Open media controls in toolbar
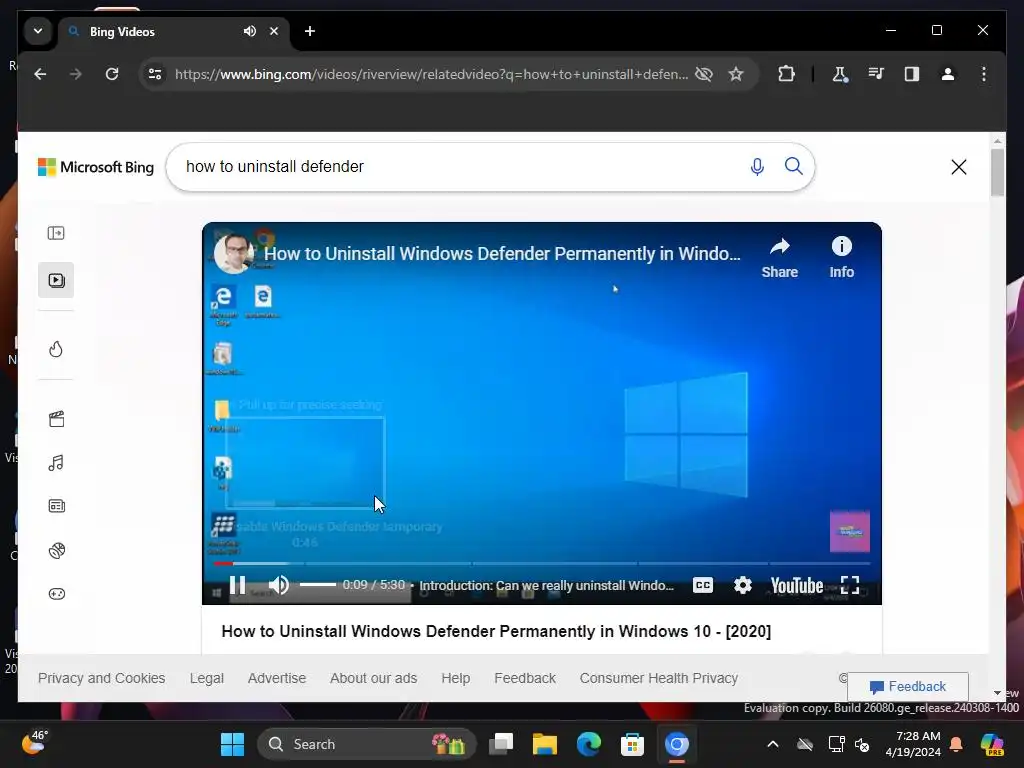1024x768 pixels. point(876,74)
